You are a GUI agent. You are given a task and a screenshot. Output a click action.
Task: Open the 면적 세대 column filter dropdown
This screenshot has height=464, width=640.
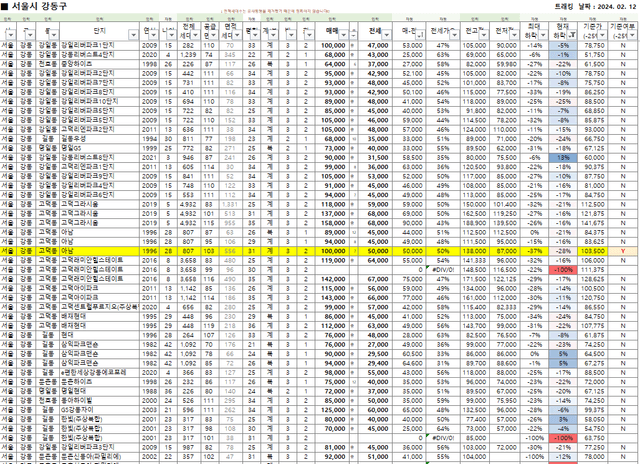point(237,35)
